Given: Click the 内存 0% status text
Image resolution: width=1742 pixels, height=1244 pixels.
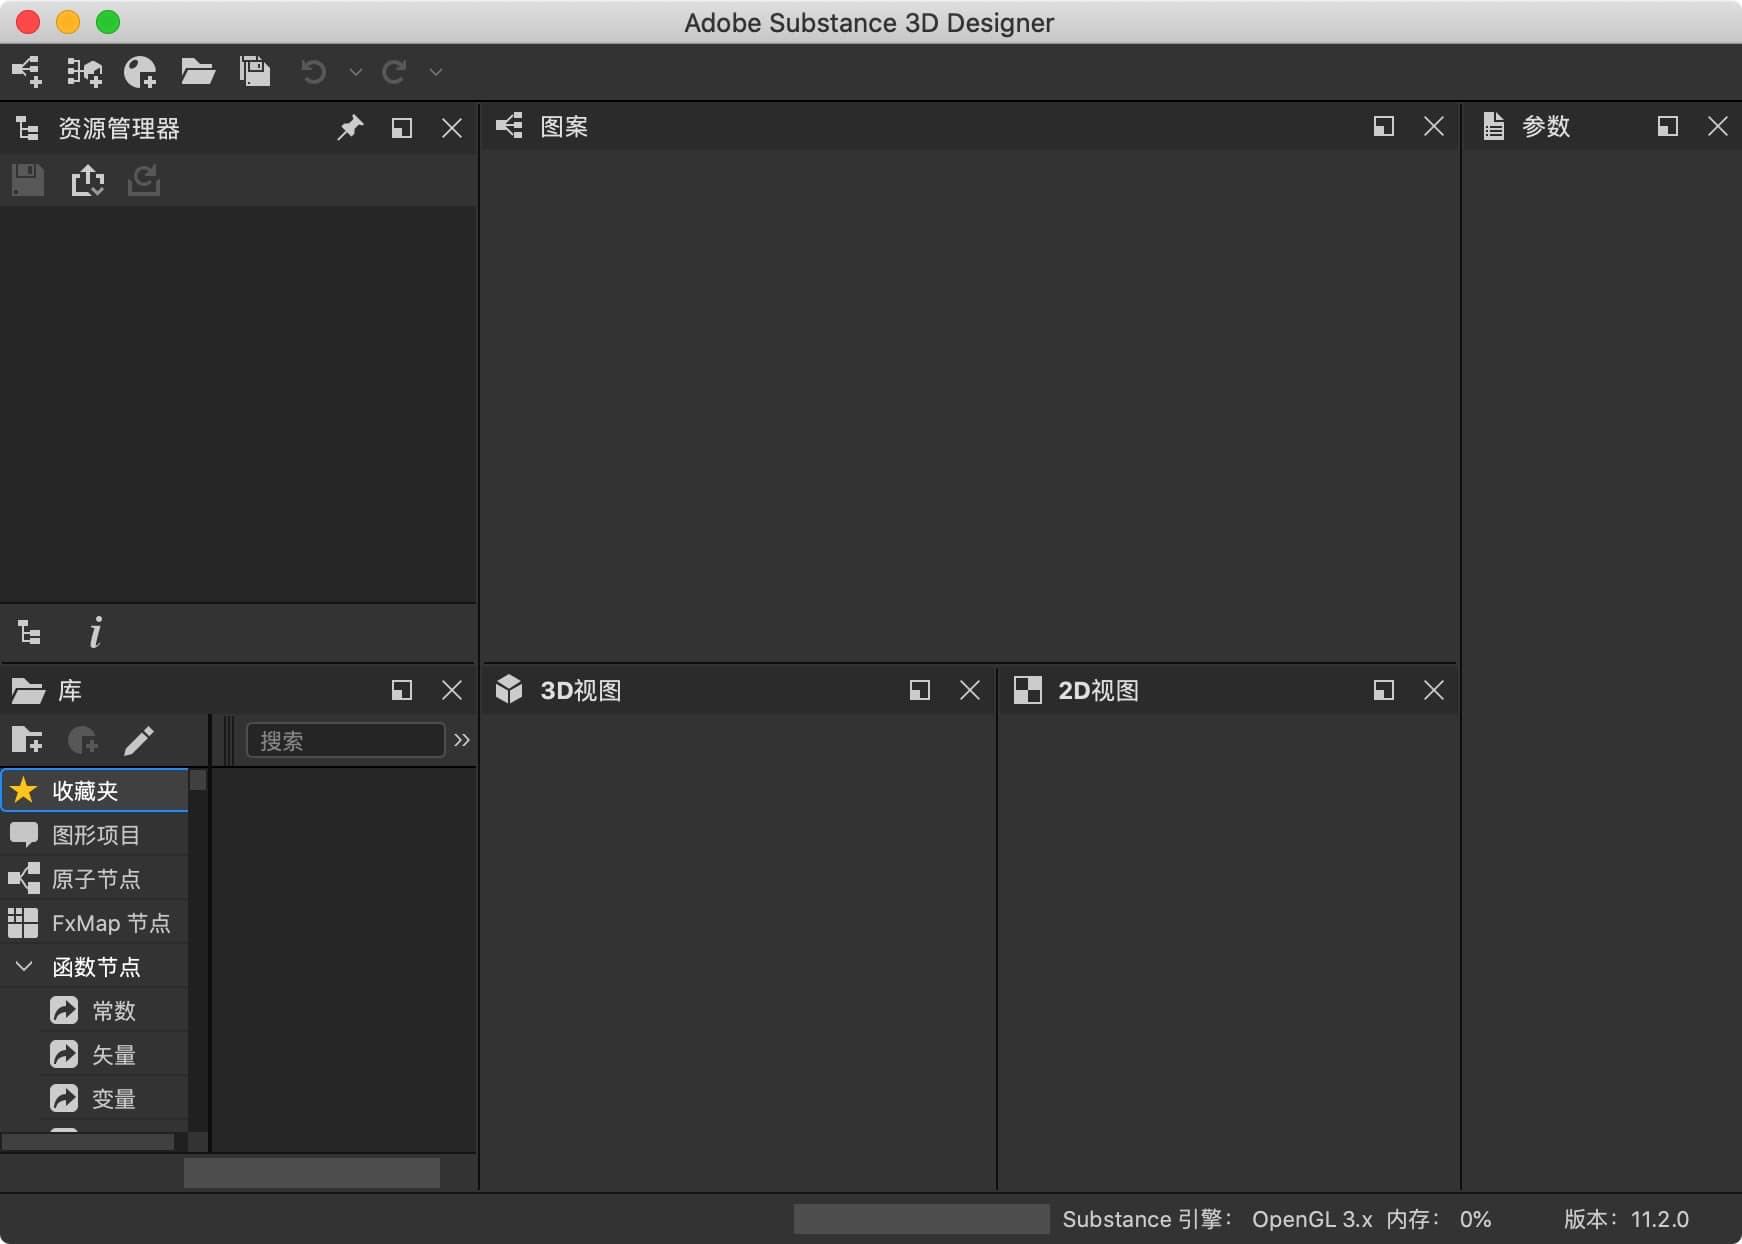Looking at the screenshot, I should pyautogui.click(x=1438, y=1219).
